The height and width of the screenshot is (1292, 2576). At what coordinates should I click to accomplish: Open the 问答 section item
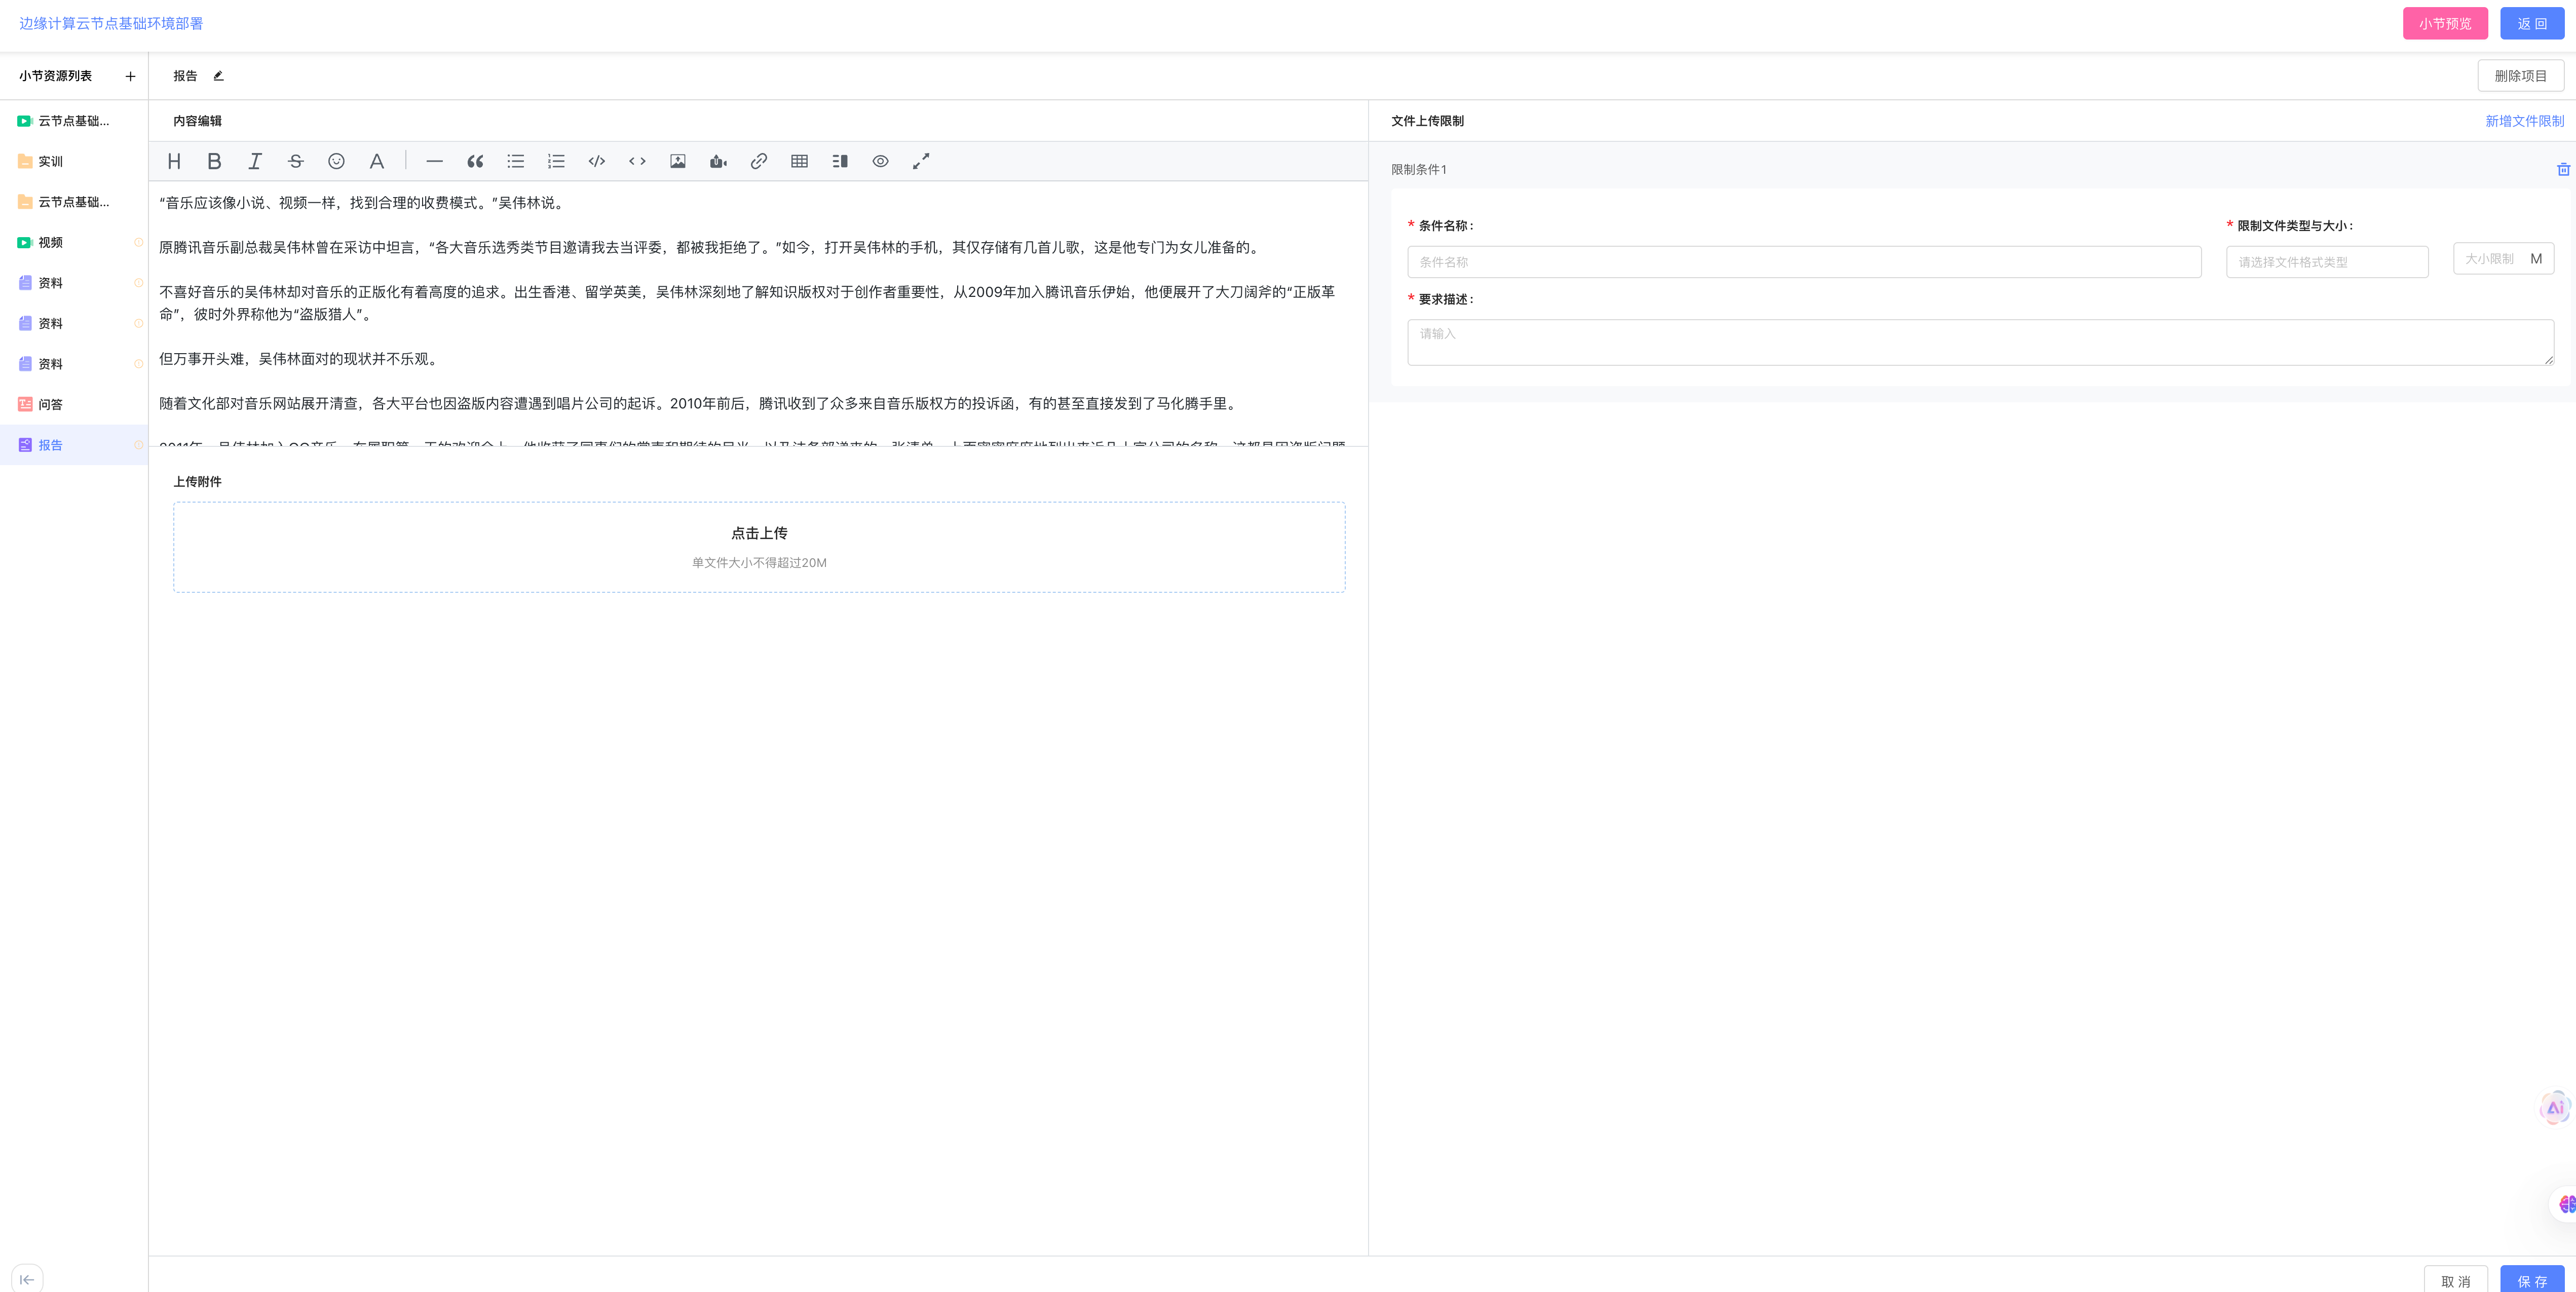50,405
